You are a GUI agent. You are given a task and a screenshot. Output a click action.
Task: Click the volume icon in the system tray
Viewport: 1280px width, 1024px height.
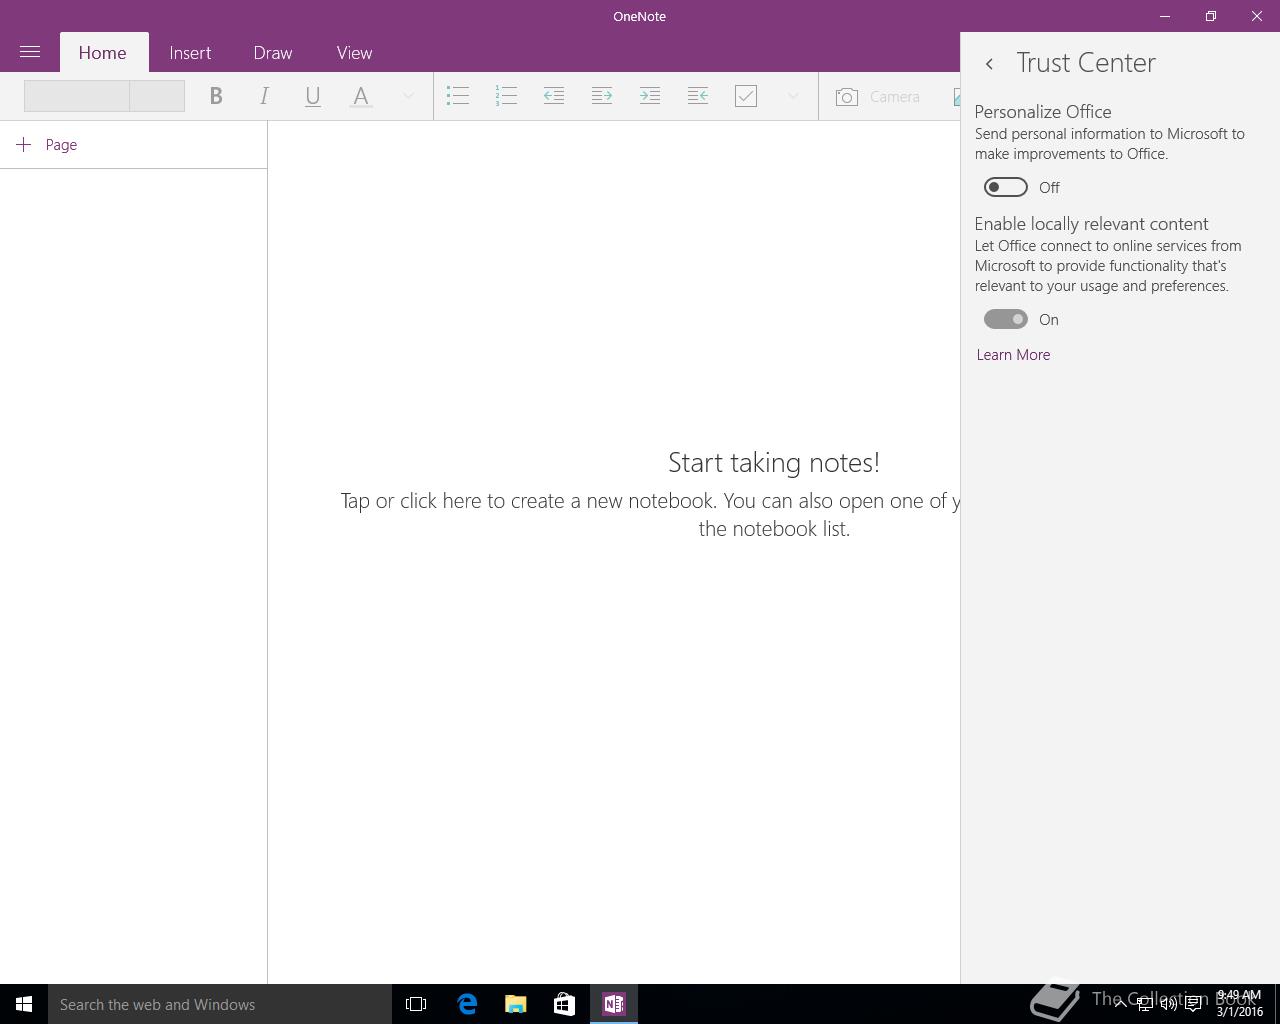[1169, 1004]
